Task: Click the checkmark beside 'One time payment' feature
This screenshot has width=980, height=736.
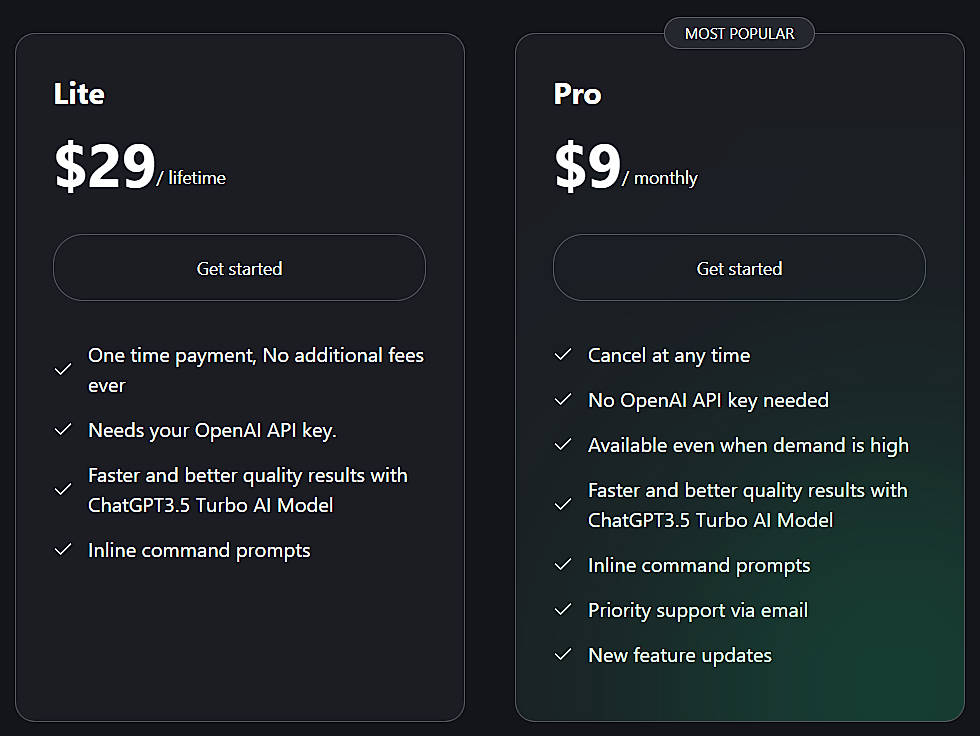Action: (x=63, y=369)
